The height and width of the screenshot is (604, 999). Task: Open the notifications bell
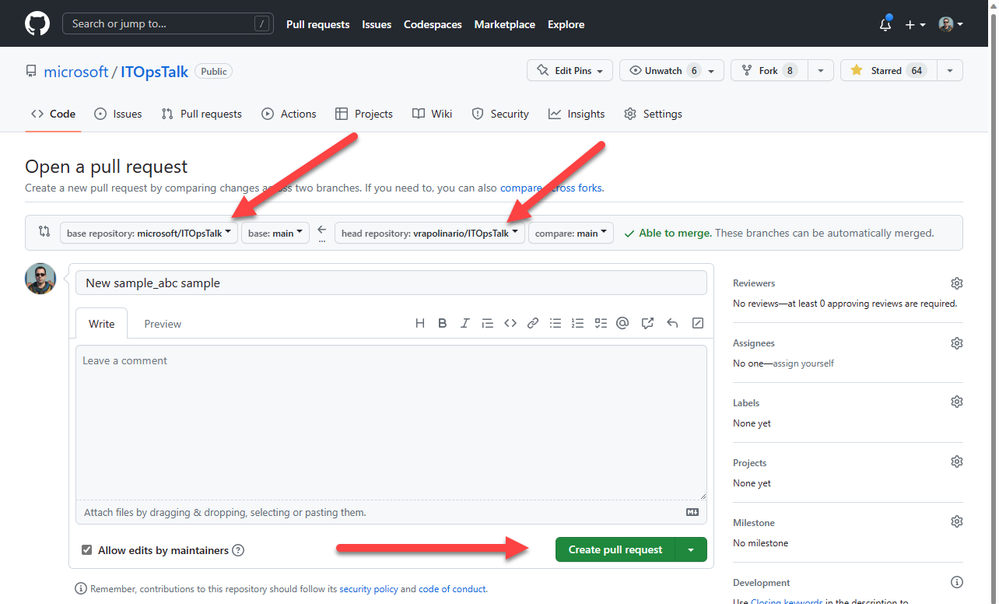tap(885, 24)
